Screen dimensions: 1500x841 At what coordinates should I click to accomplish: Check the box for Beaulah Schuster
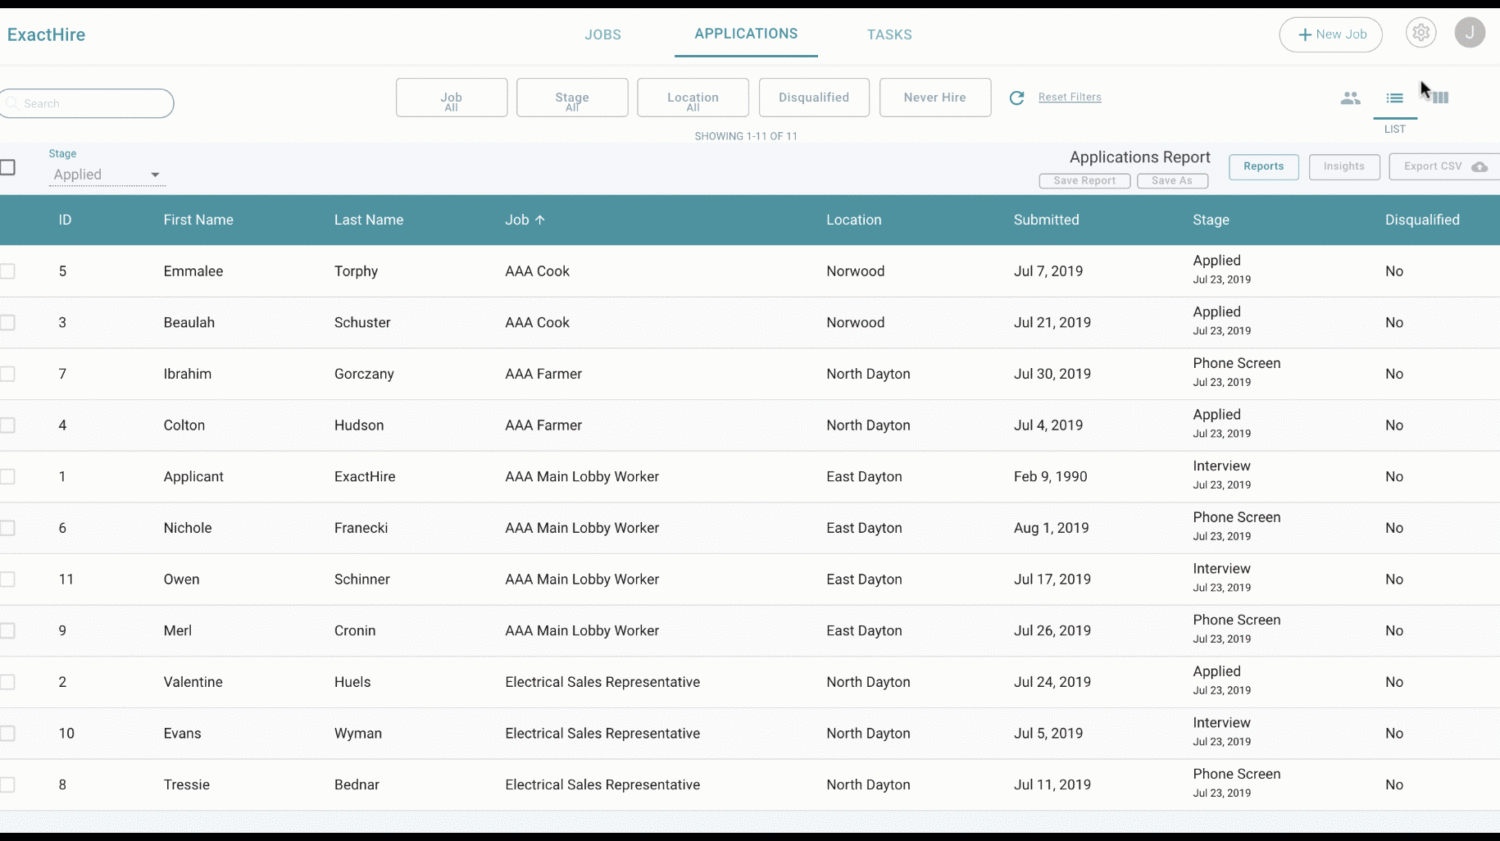[x=7, y=322]
